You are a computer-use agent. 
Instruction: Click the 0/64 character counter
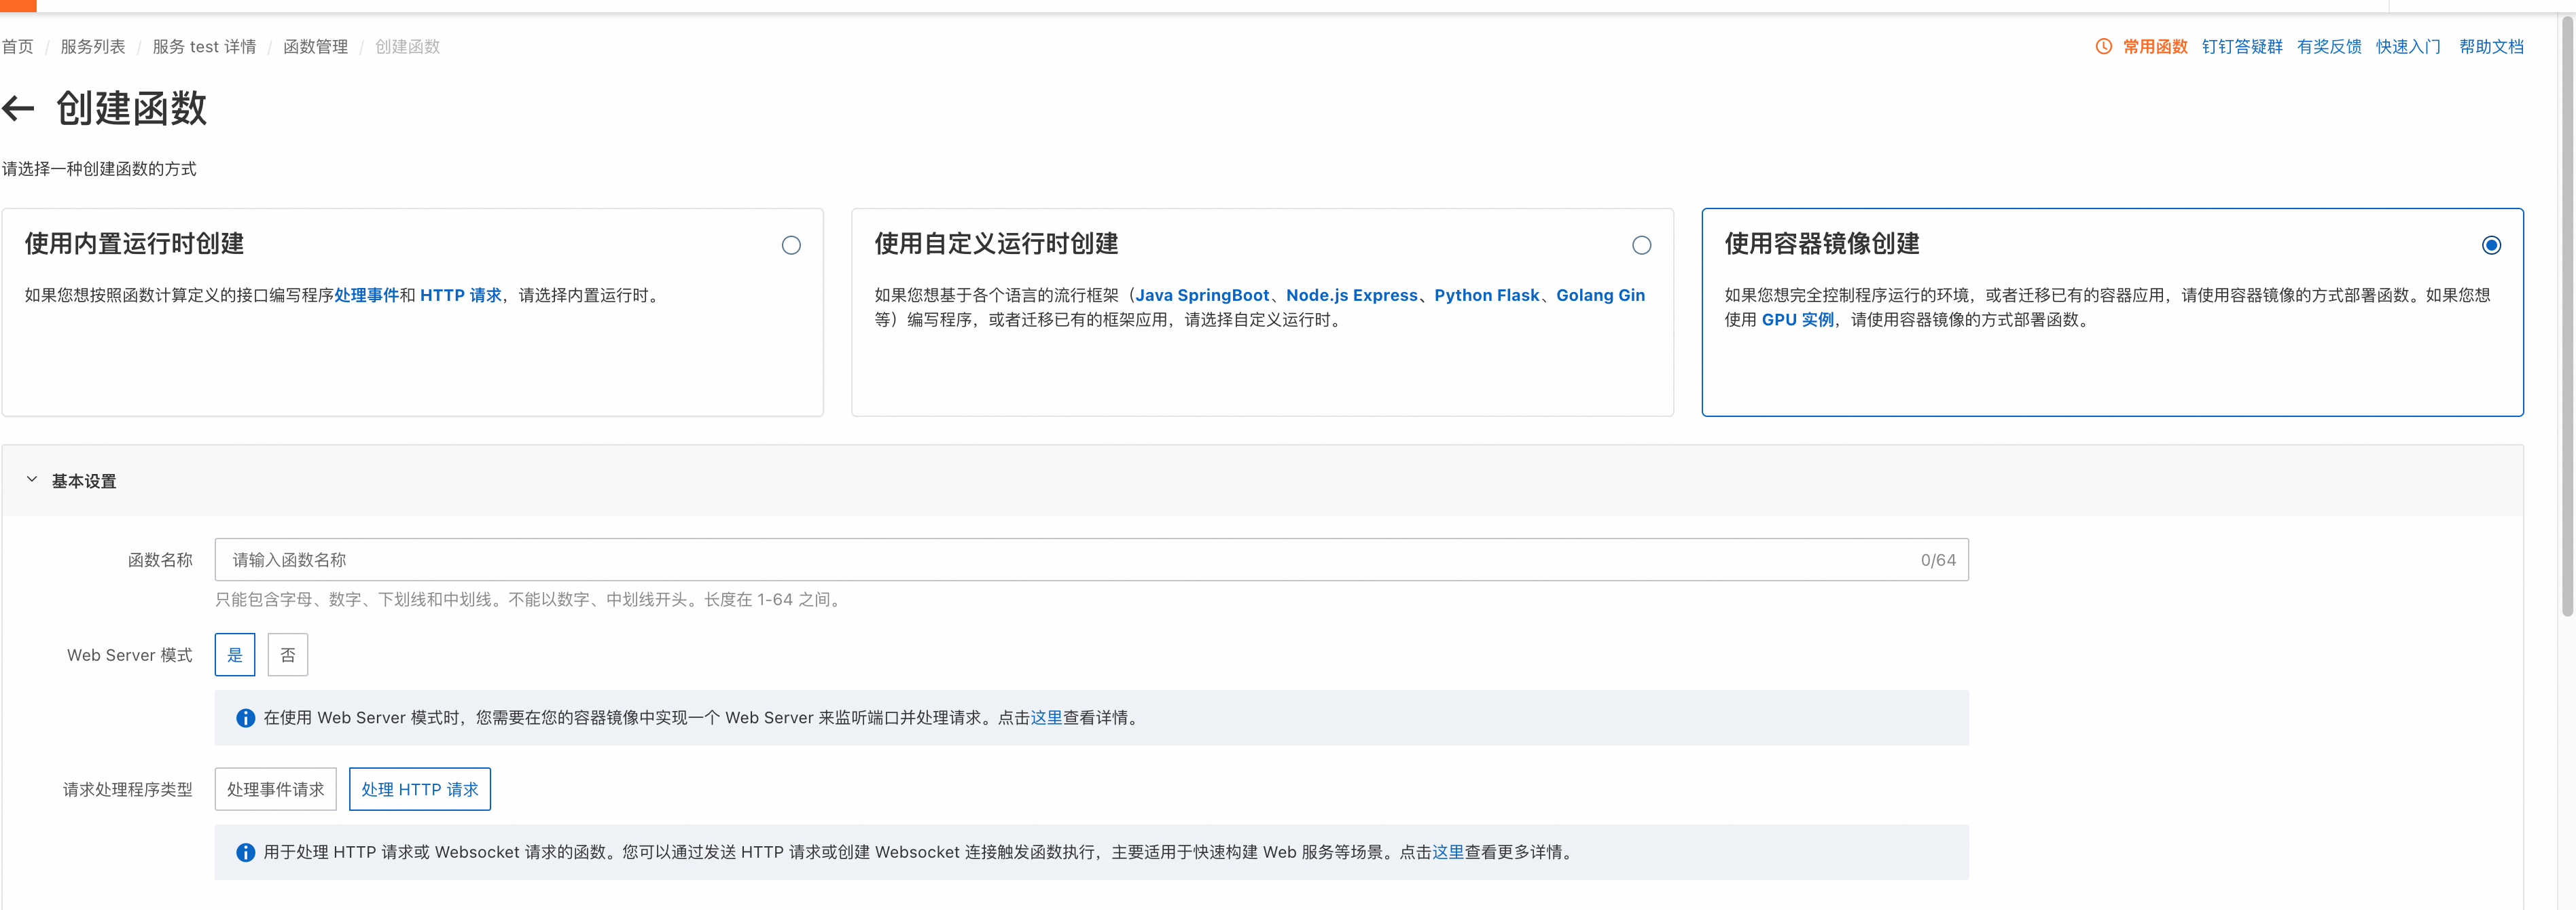click(x=1938, y=560)
